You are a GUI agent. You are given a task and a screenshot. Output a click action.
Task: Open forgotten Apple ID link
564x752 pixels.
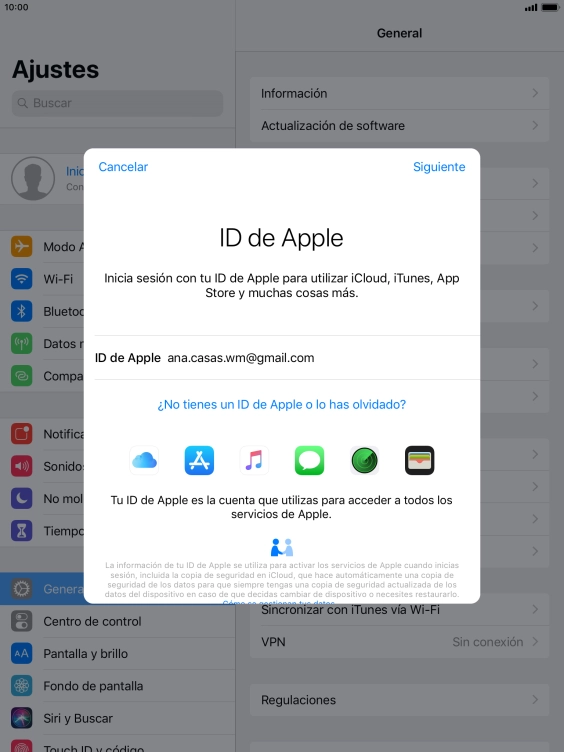[282, 404]
